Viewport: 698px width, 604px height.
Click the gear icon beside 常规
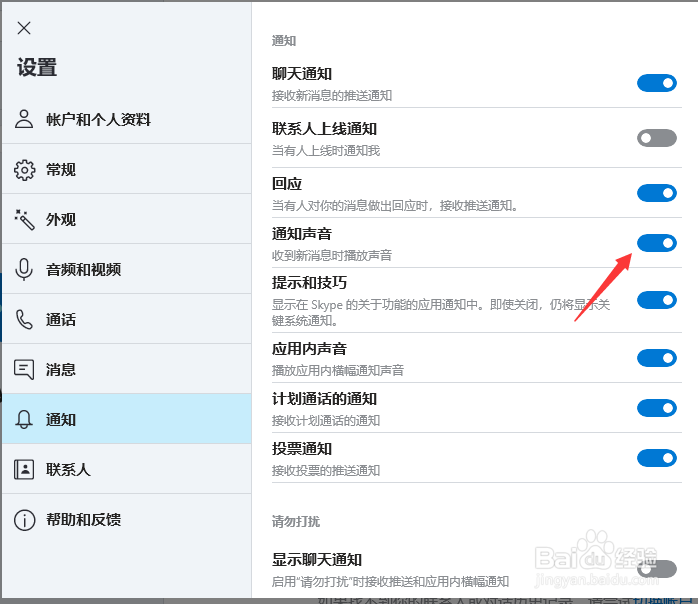pyautogui.click(x=25, y=170)
